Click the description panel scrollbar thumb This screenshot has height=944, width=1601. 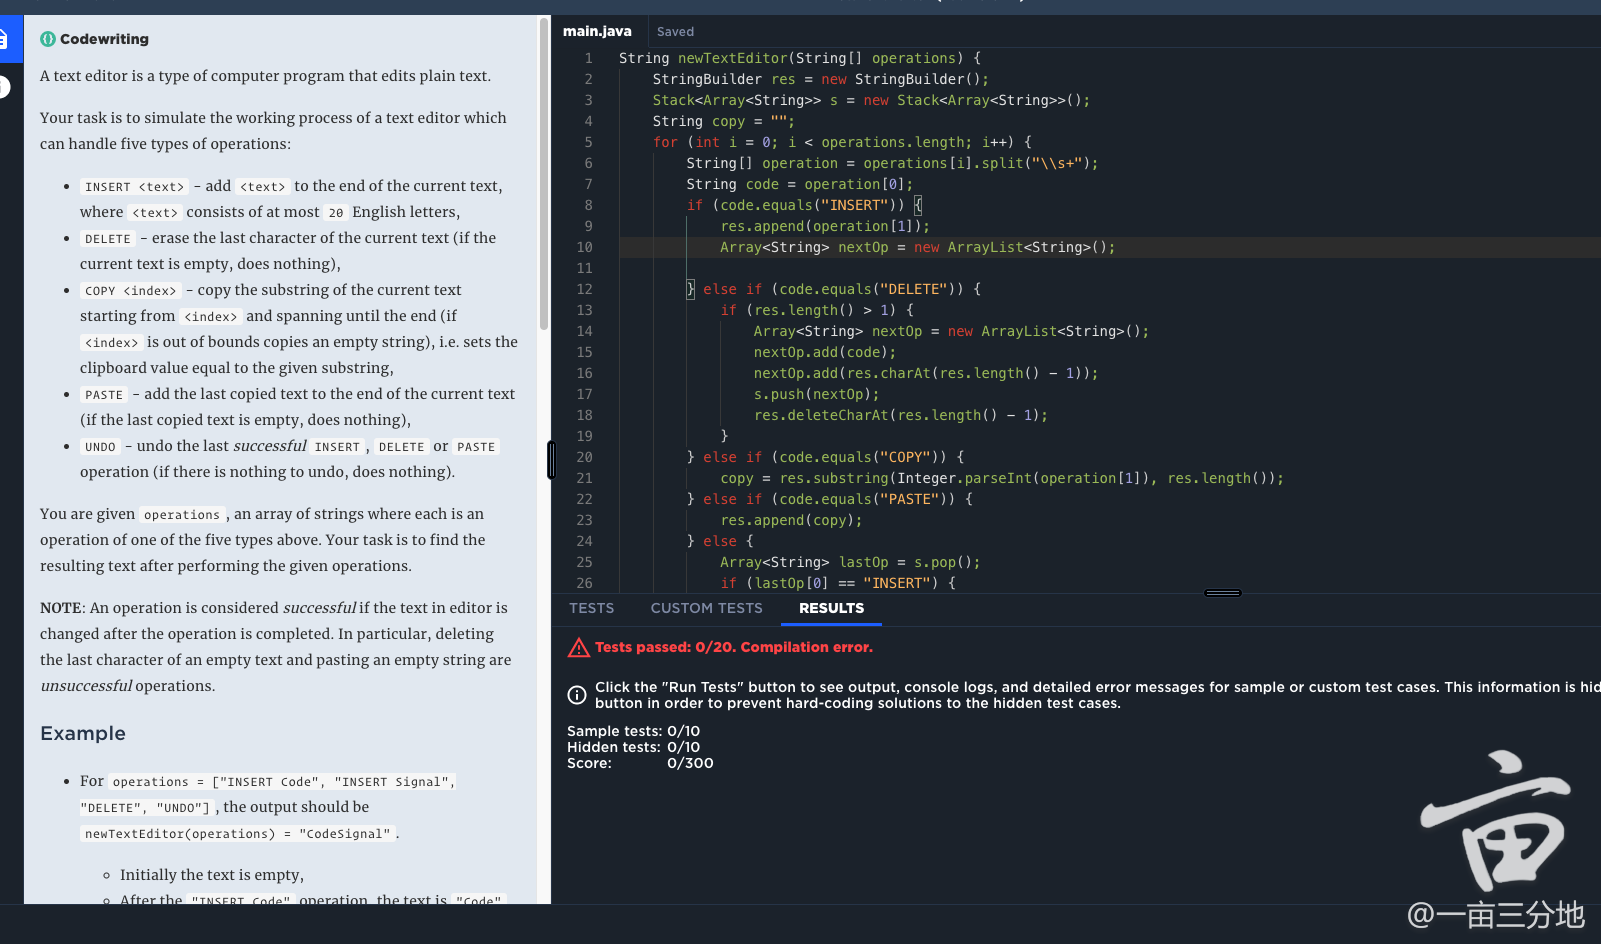(544, 172)
